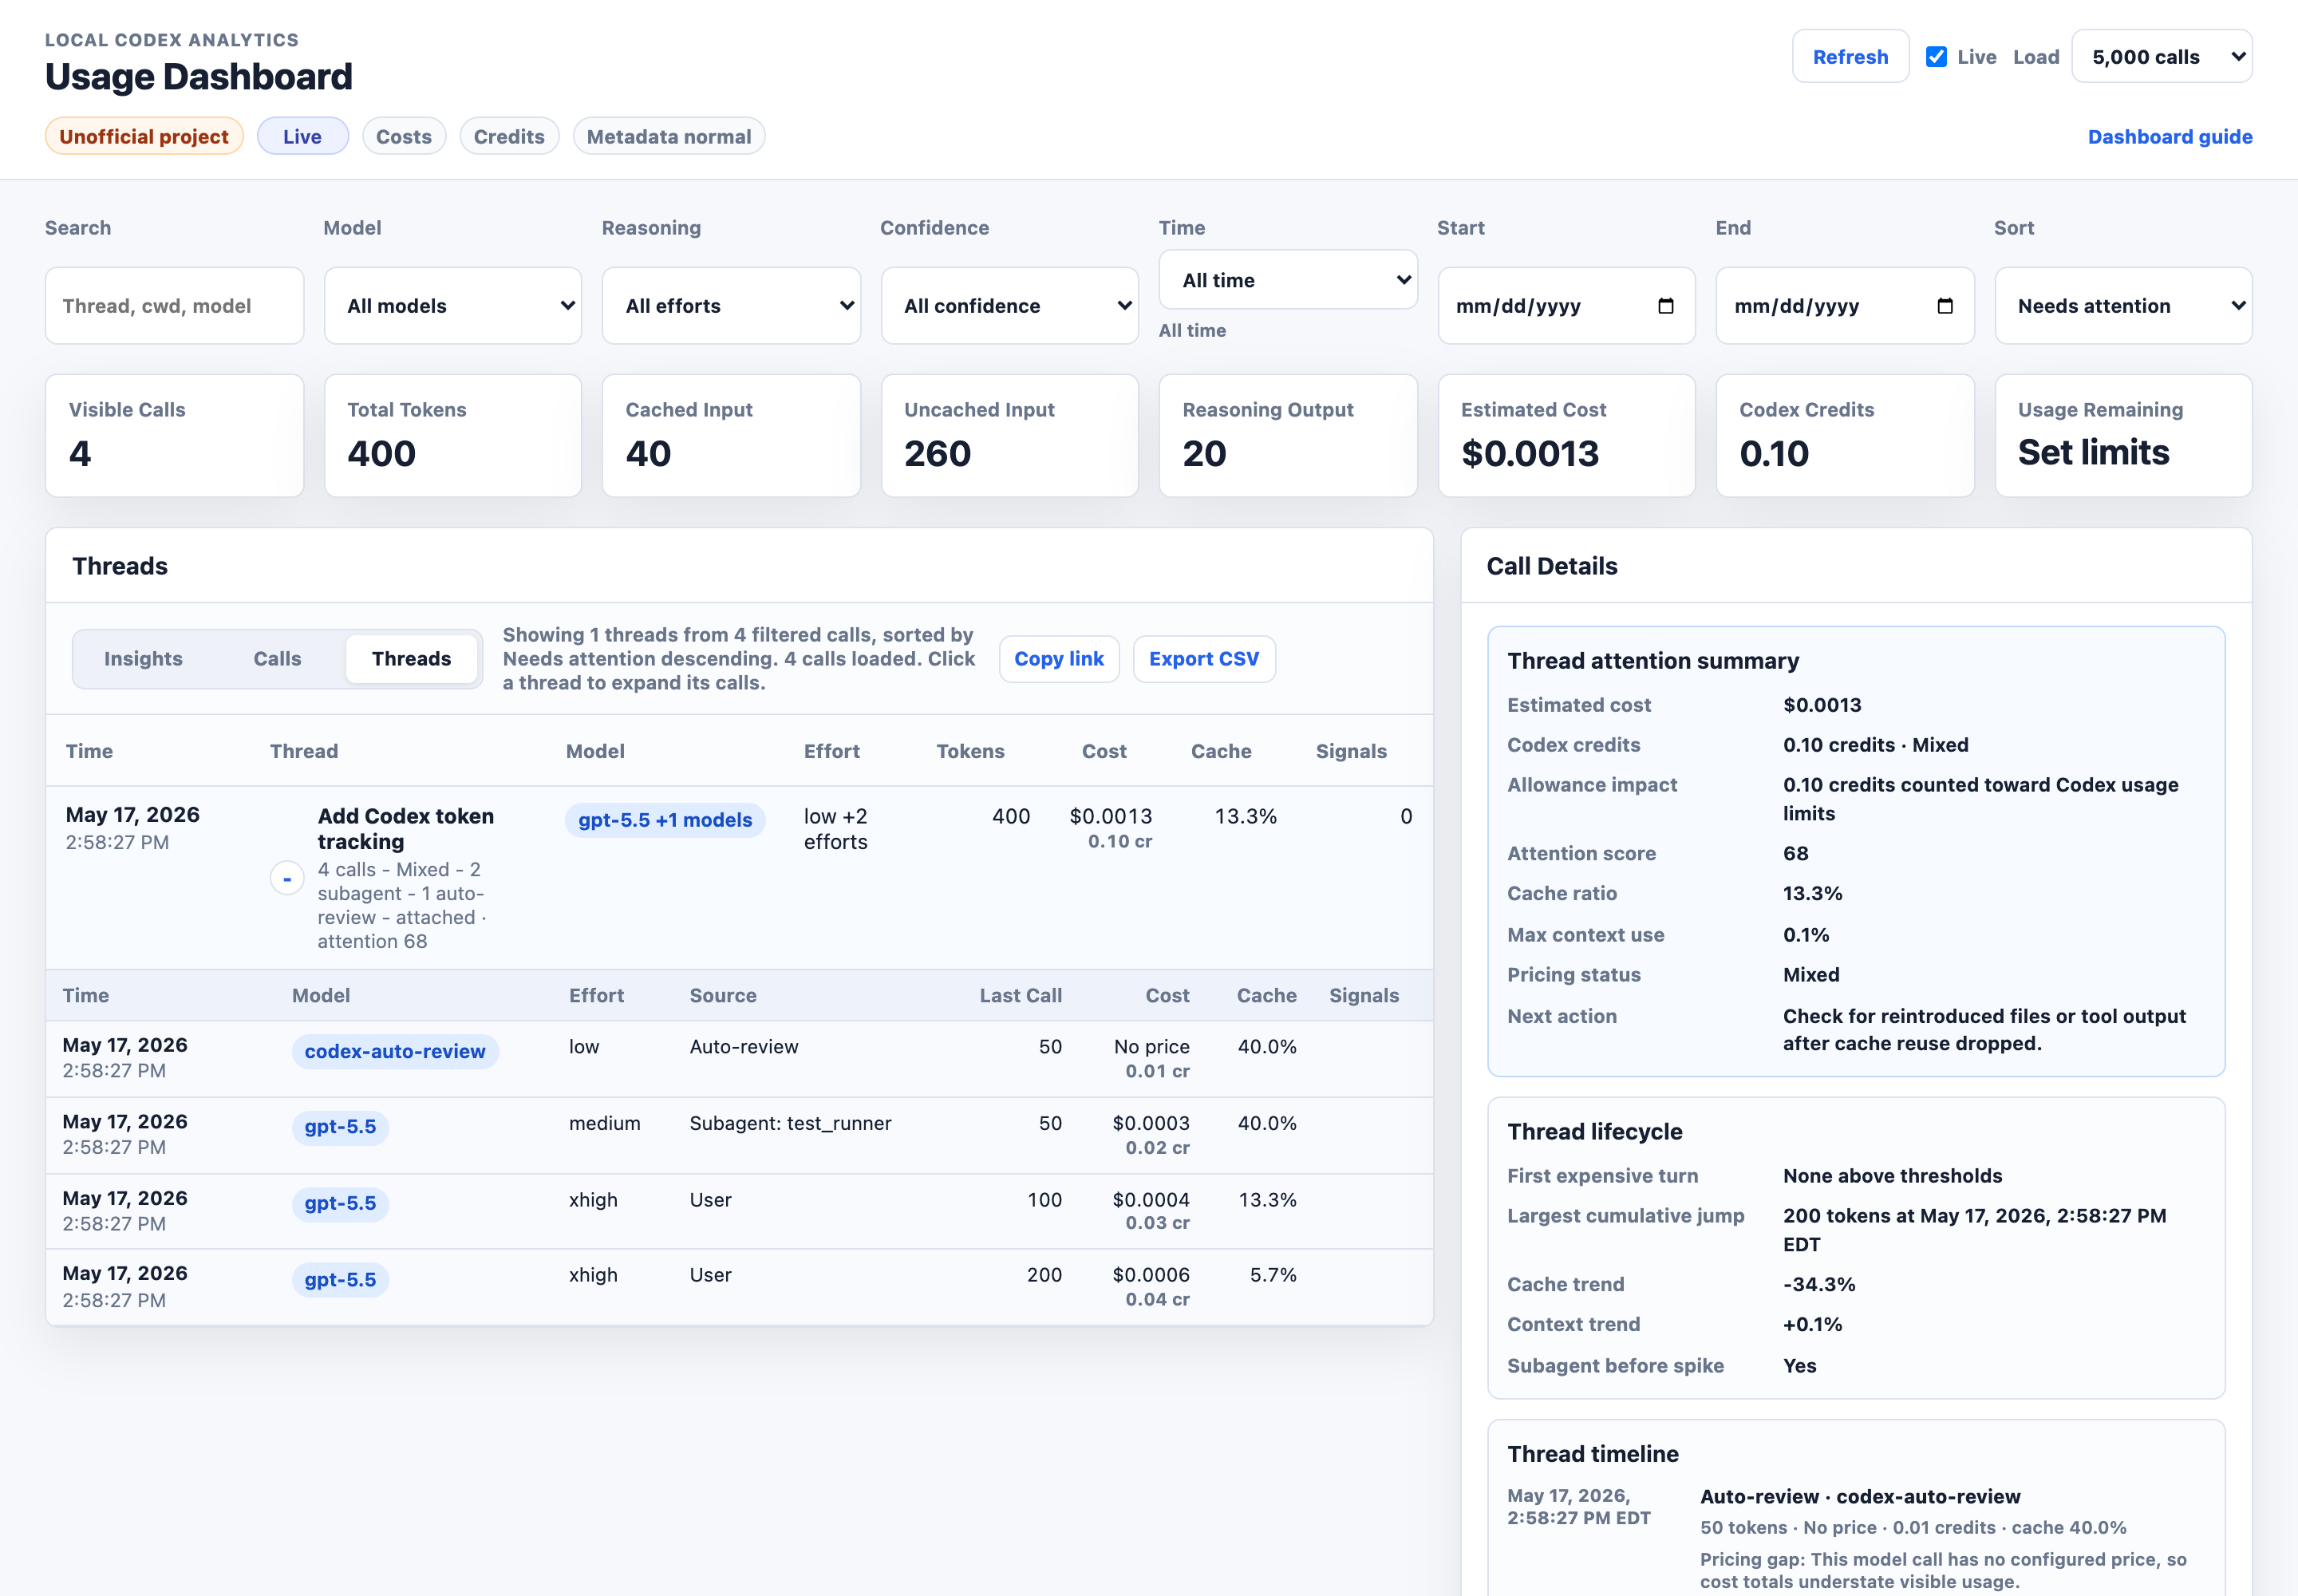Switch to the Calls tab
2298x1596 pixels.
(x=277, y=659)
